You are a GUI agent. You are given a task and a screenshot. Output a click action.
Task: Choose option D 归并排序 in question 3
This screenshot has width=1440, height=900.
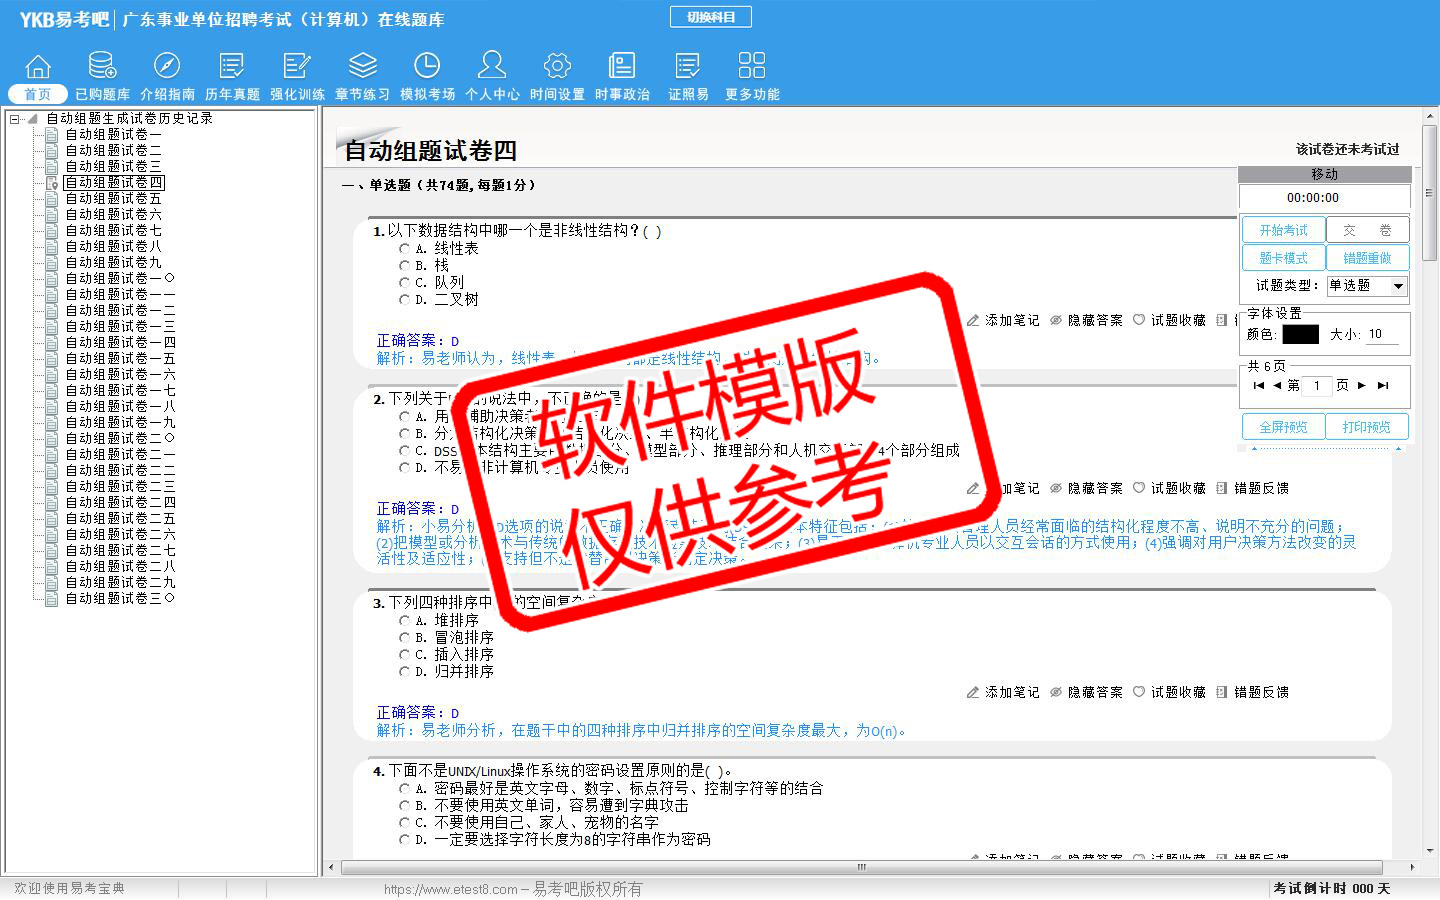405,672
